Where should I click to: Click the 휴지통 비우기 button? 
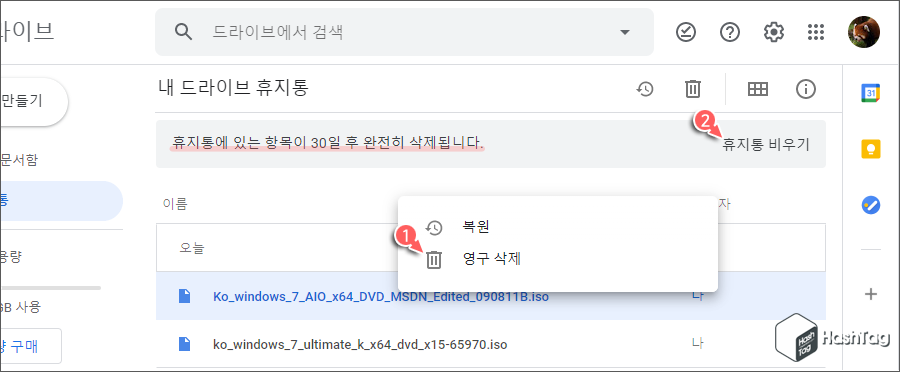766,145
